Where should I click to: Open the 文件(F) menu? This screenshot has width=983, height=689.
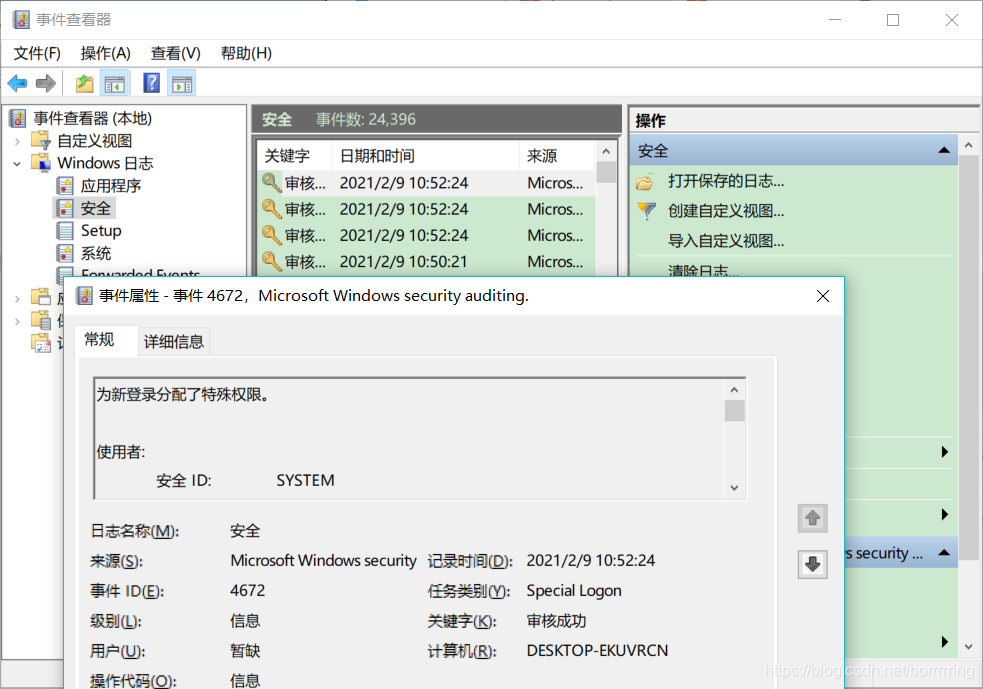coord(37,53)
